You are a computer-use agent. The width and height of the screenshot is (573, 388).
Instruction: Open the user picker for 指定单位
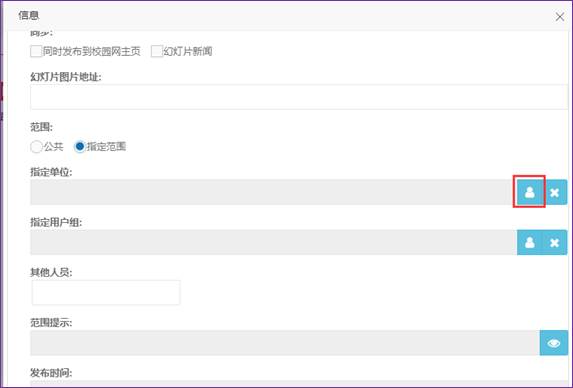pos(530,192)
